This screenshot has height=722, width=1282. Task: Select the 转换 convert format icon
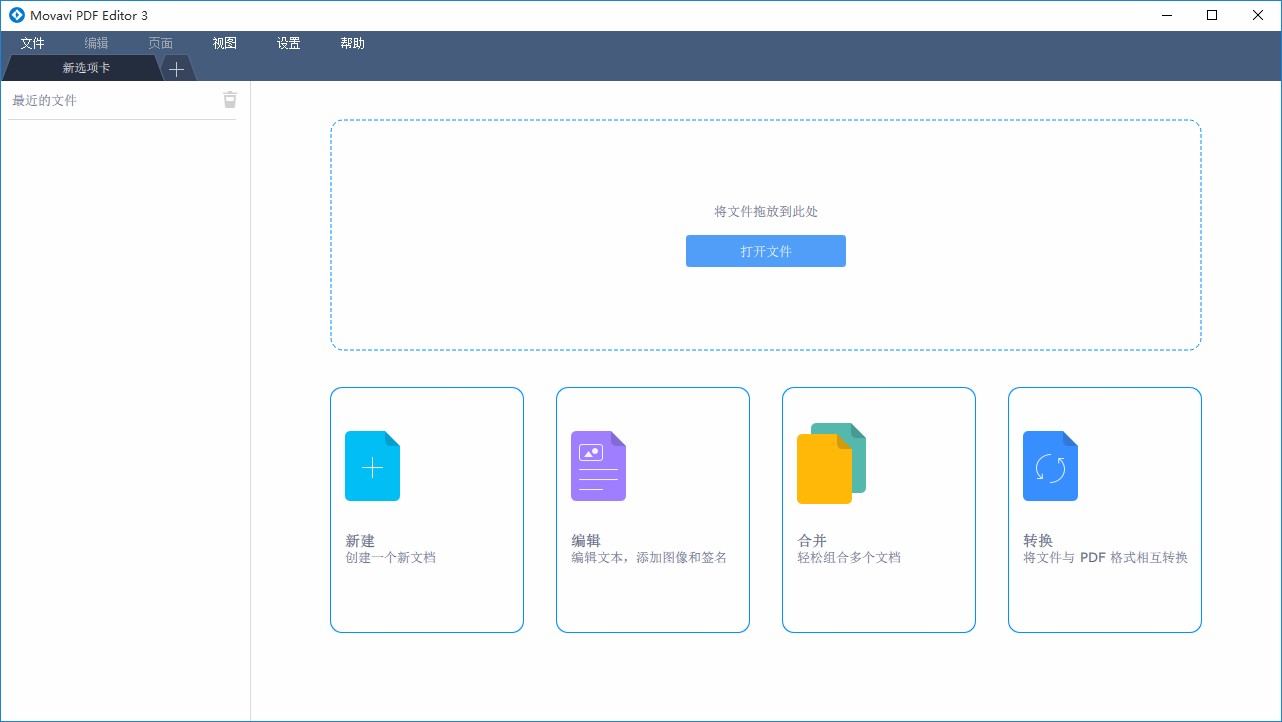coord(1050,465)
